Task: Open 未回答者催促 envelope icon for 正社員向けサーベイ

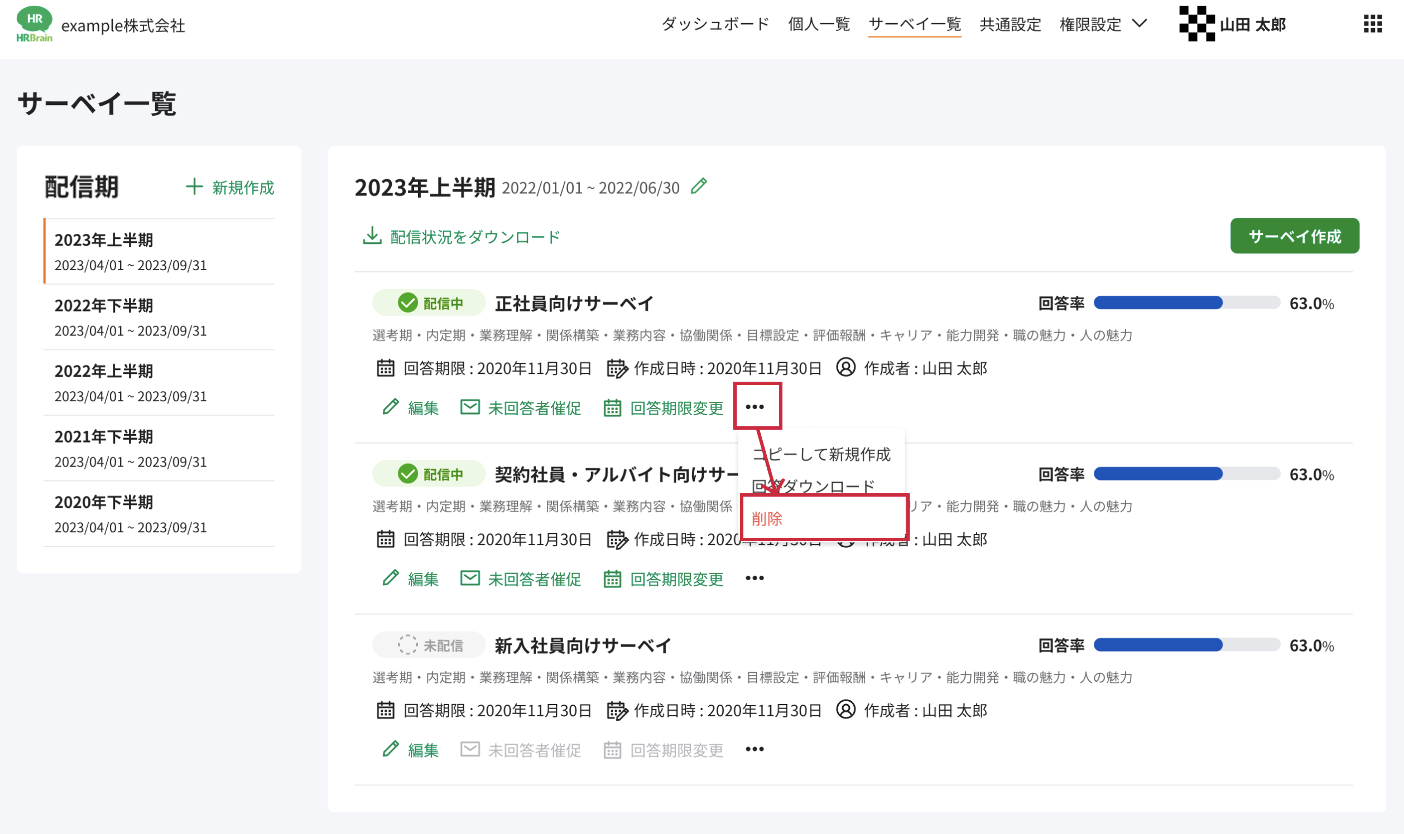Action: point(470,407)
